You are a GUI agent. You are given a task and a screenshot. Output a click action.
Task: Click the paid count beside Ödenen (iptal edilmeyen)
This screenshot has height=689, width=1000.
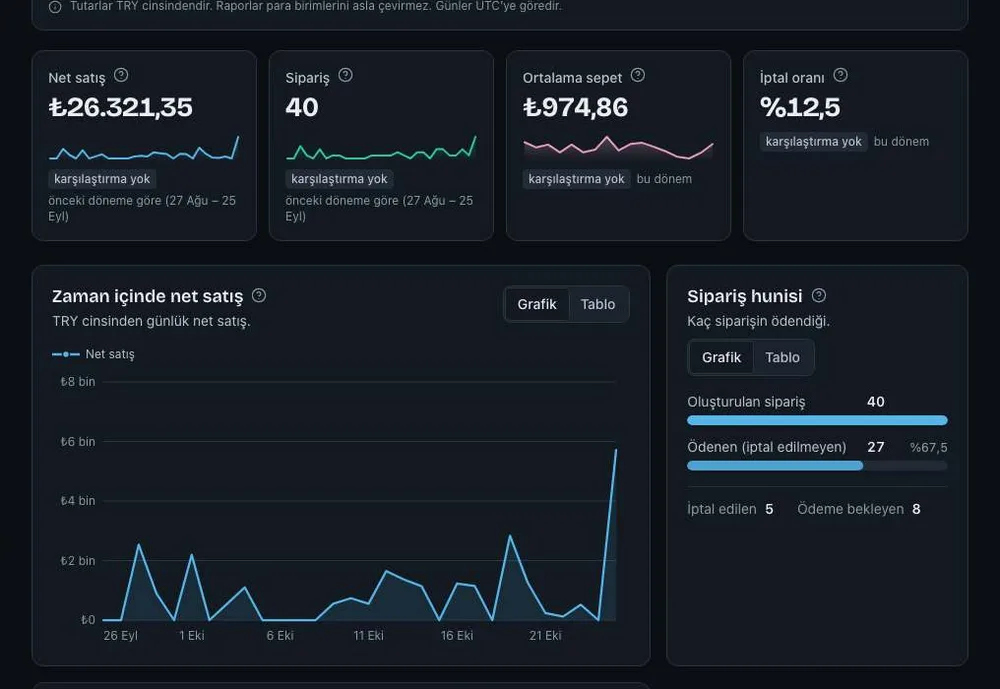tap(876, 447)
